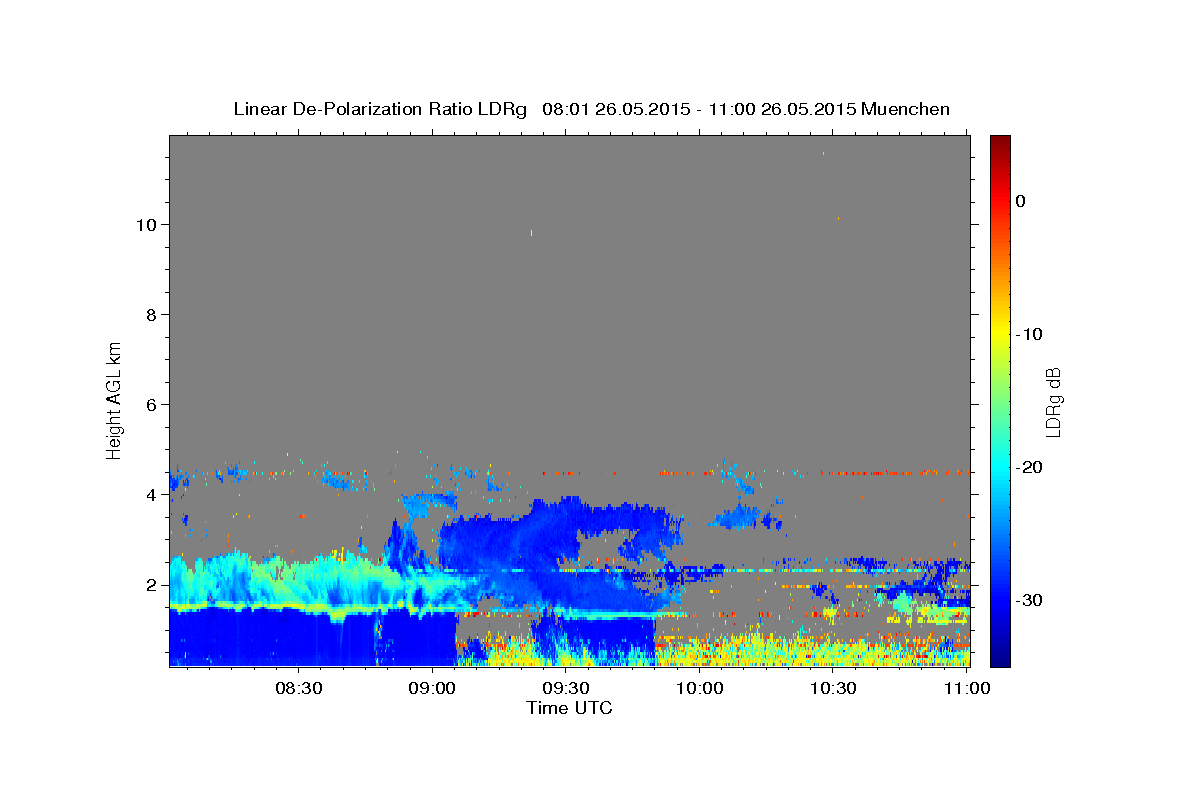
Task: Pick the dark red top of colorbar
Action: [1000, 143]
